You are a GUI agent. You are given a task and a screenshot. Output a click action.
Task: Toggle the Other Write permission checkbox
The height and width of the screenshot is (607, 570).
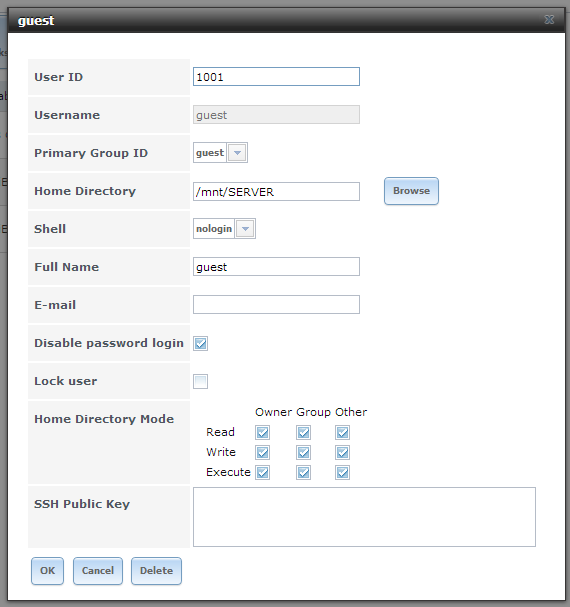[x=343, y=452]
